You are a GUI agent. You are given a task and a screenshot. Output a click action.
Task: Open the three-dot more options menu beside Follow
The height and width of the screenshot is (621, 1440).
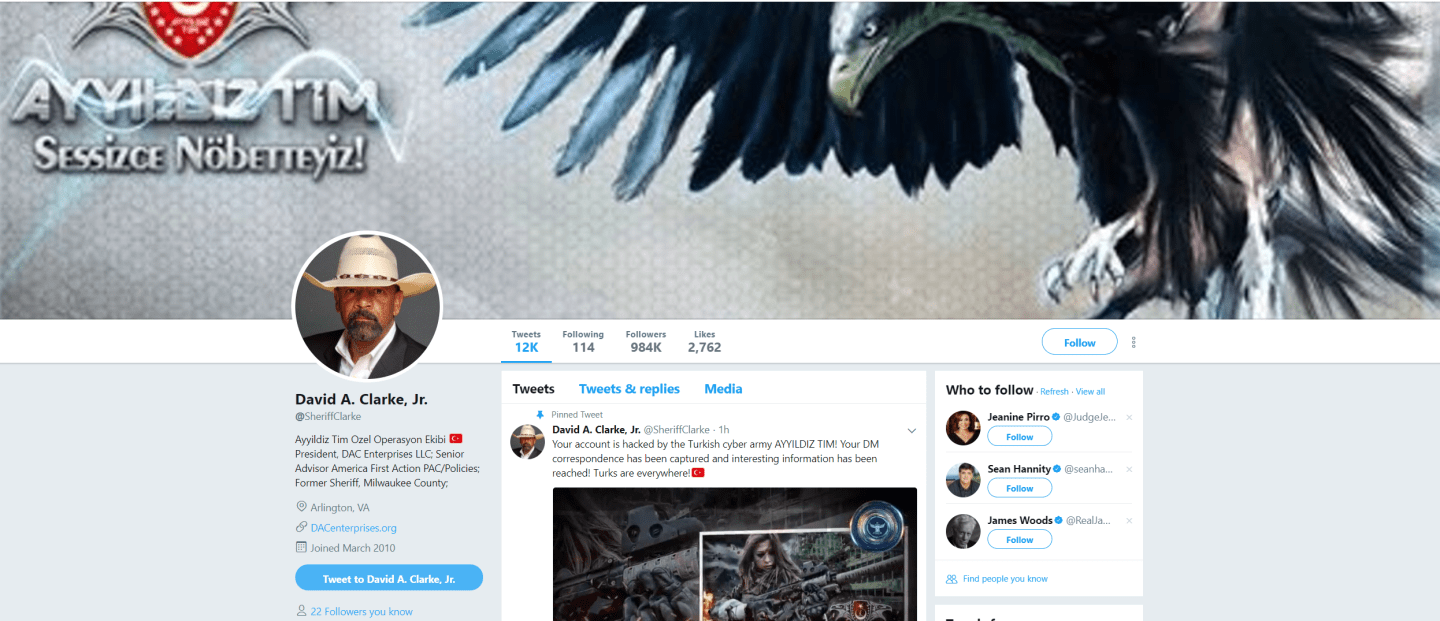coord(1133,342)
